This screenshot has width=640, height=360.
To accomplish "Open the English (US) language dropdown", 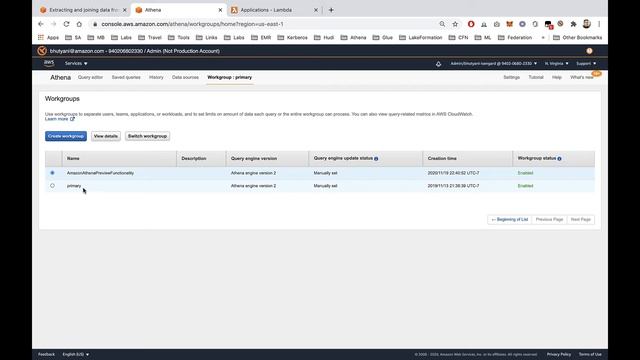I will (x=76, y=354).
